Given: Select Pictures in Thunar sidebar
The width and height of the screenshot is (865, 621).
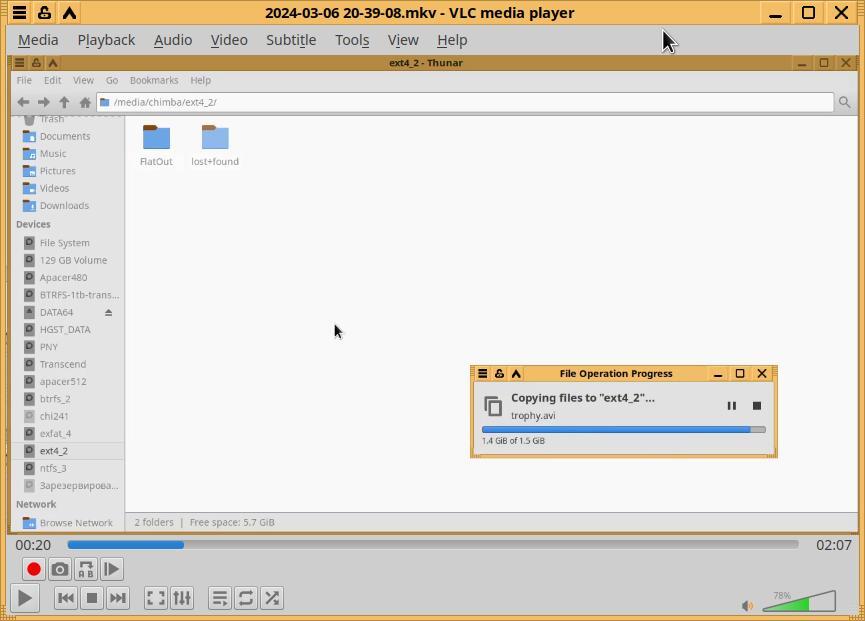Looking at the screenshot, I should tap(57, 171).
